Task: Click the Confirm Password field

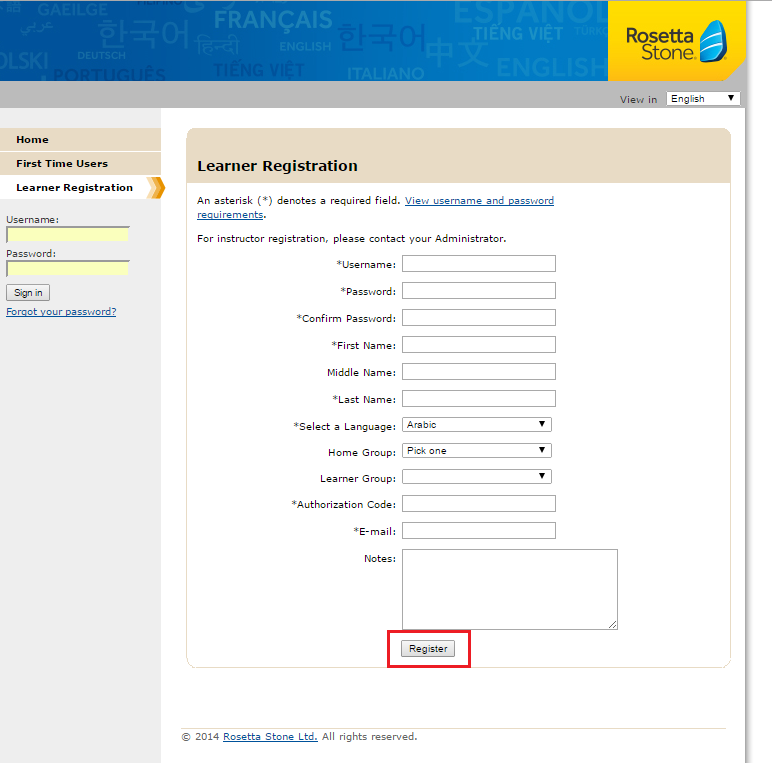Action: [478, 318]
